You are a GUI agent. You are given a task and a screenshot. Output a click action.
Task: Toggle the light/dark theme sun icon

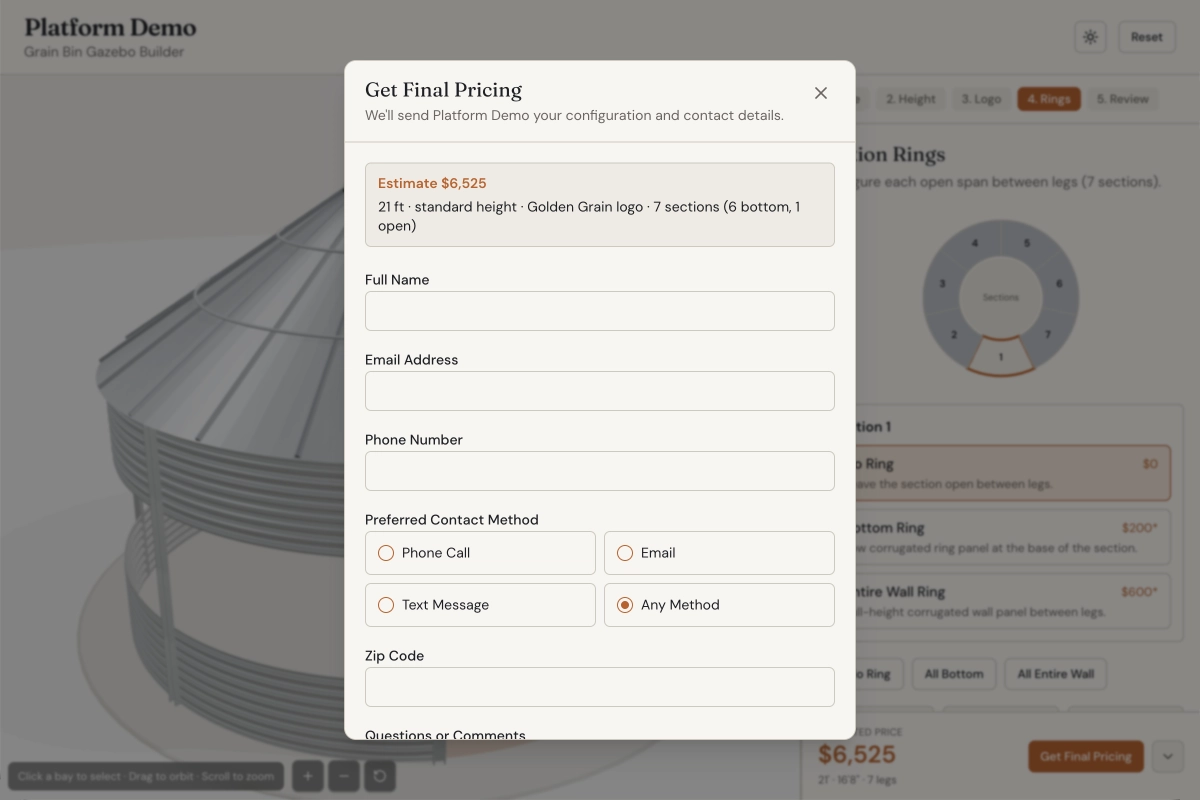[1090, 37]
